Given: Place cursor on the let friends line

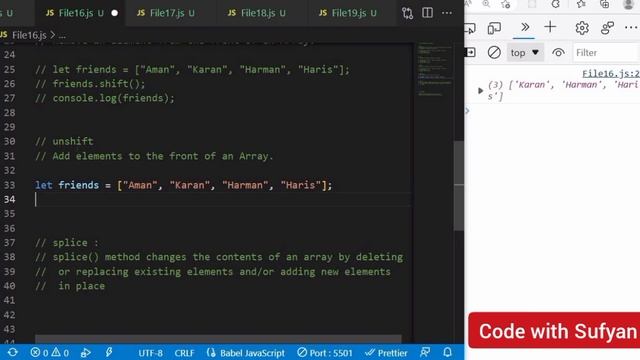Looking at the screenshot, I should pyautogui.click(x=184, y=185).
